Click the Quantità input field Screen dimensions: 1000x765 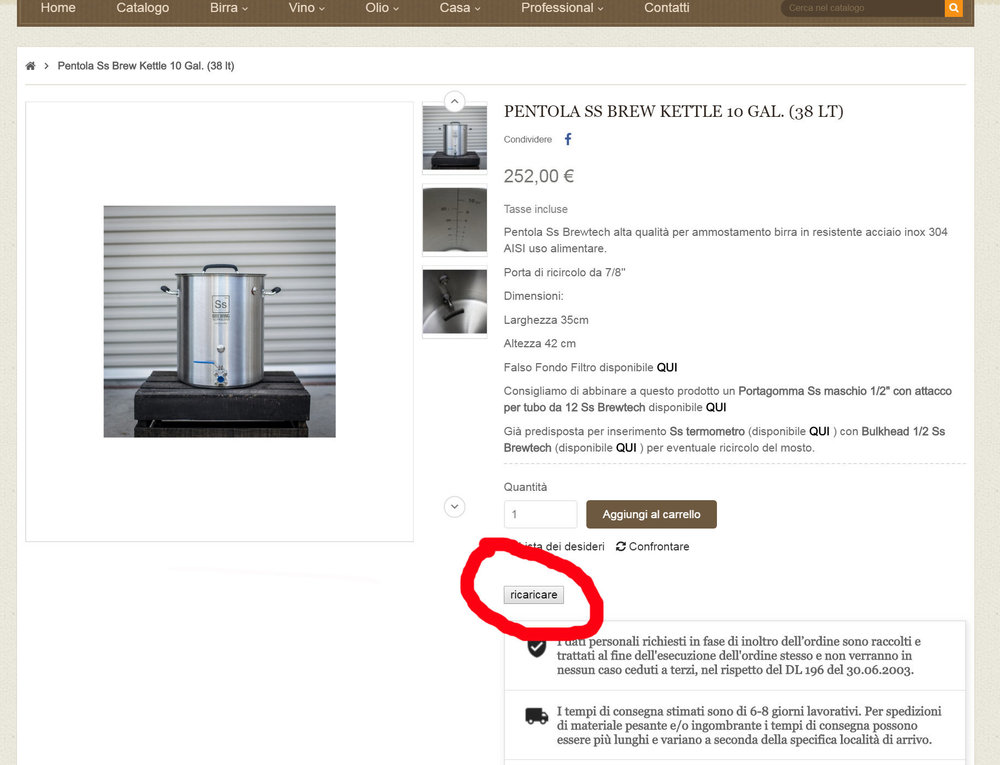coord(540,514)
